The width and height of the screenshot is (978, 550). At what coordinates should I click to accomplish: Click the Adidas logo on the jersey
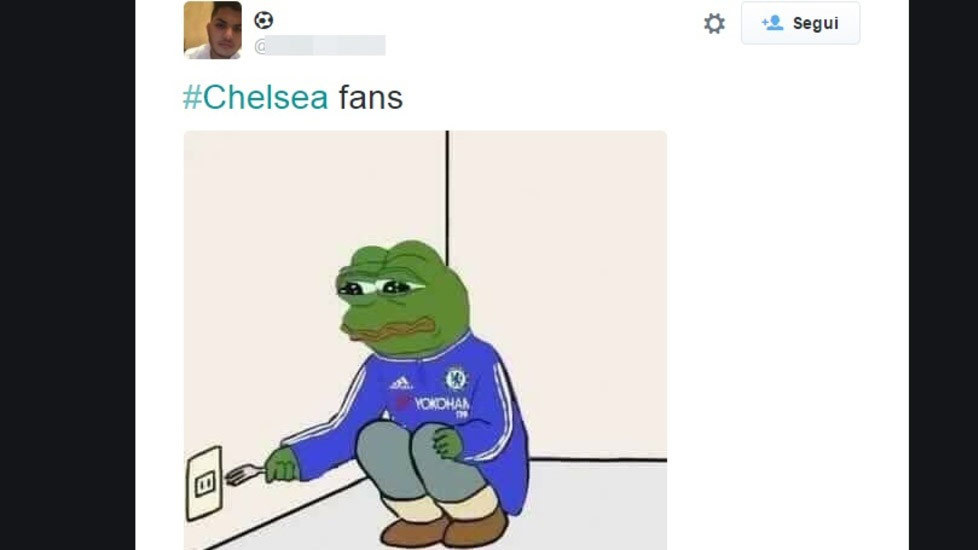pos(401,383)
